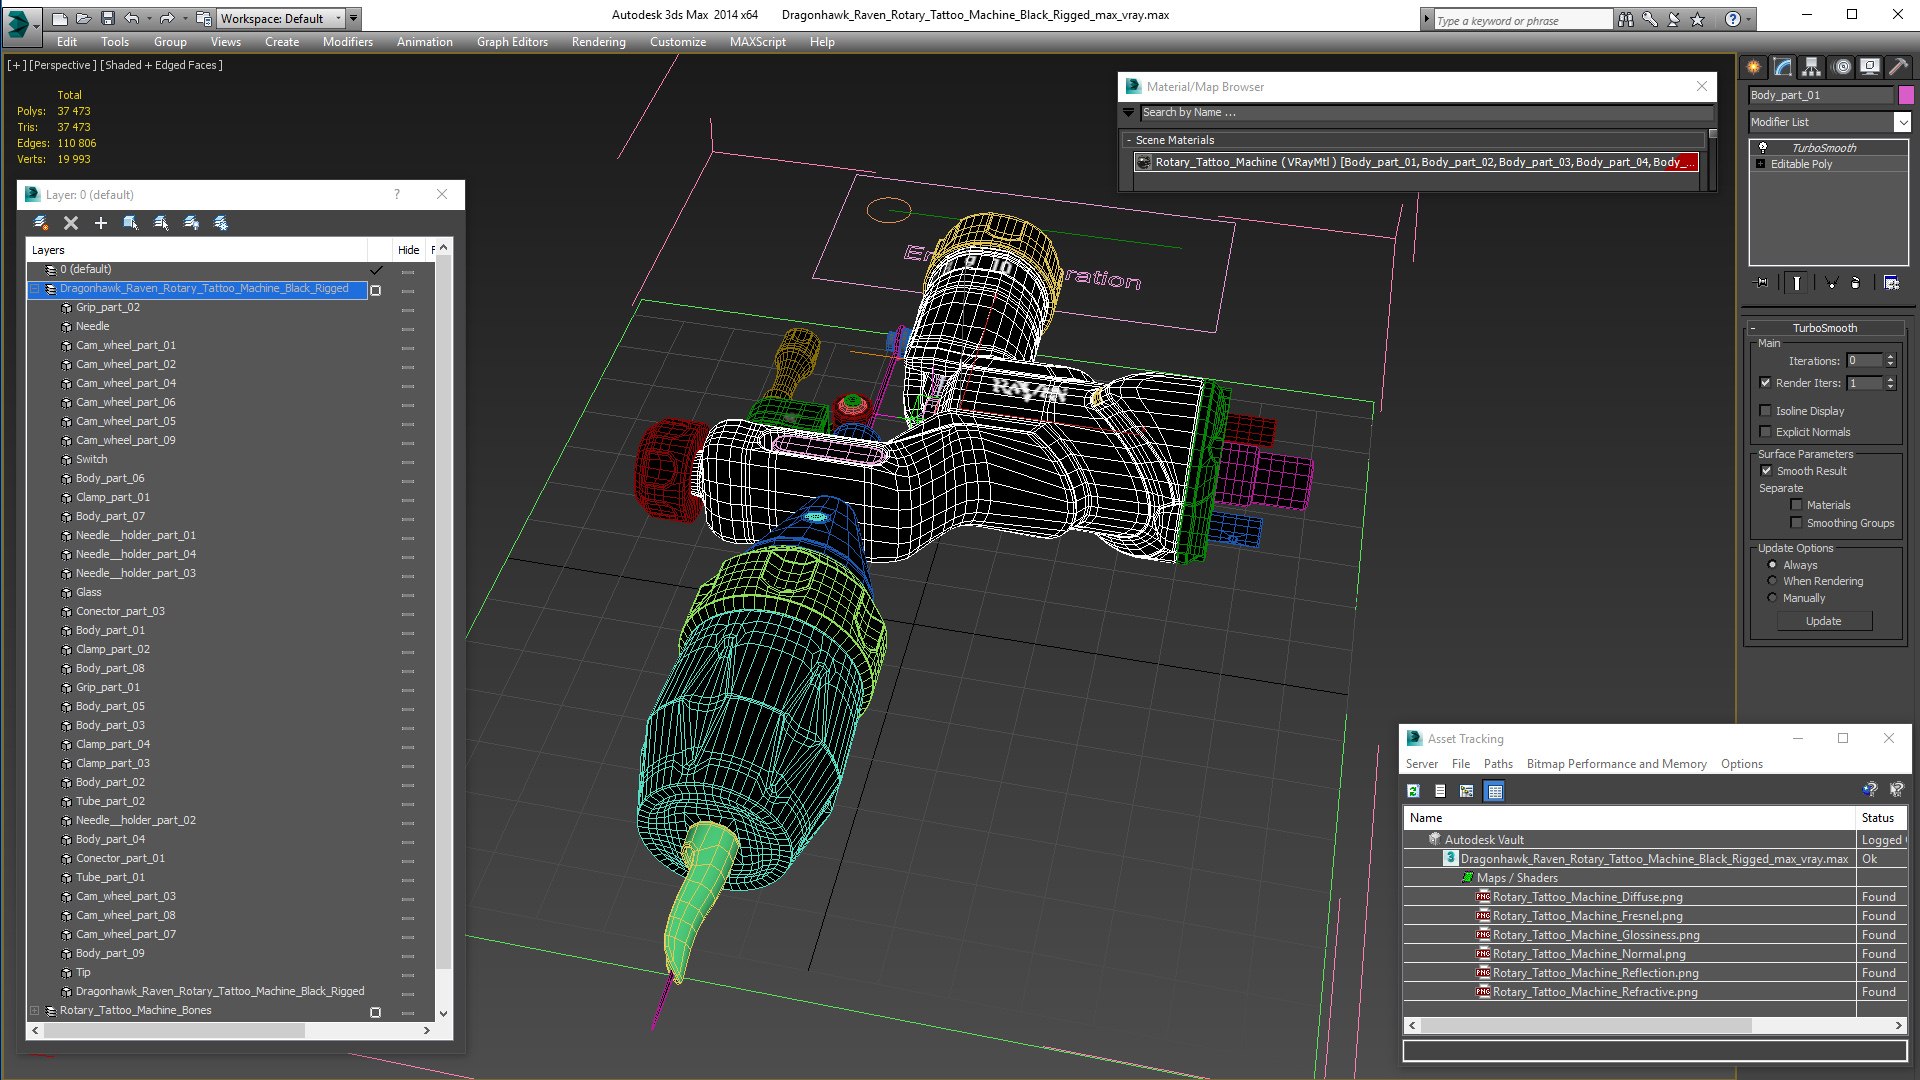This screenshot has height=1080, width=1920.
Task: Enable Separate by Materials checkbox
Action: [1796, 505]
